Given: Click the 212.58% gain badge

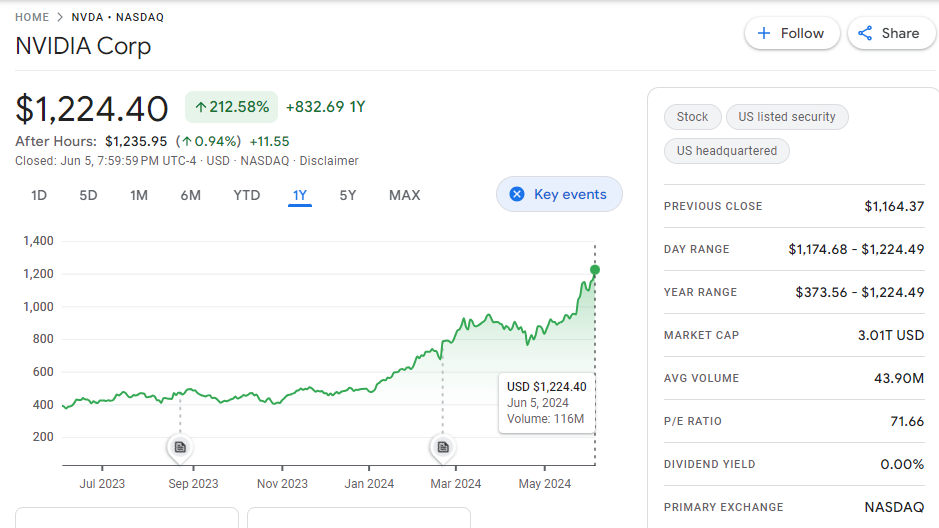Looking at the screenshot, I should (x=231, y=107).
